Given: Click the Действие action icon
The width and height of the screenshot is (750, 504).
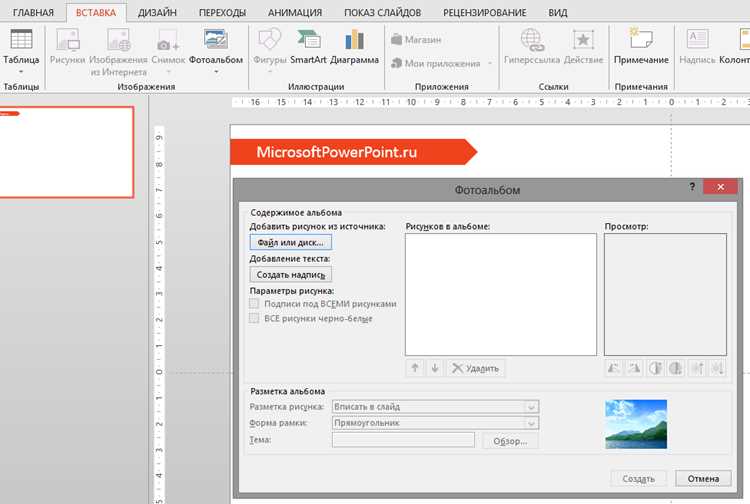Looking at the screenshot, I should click(x=583, y=46).
